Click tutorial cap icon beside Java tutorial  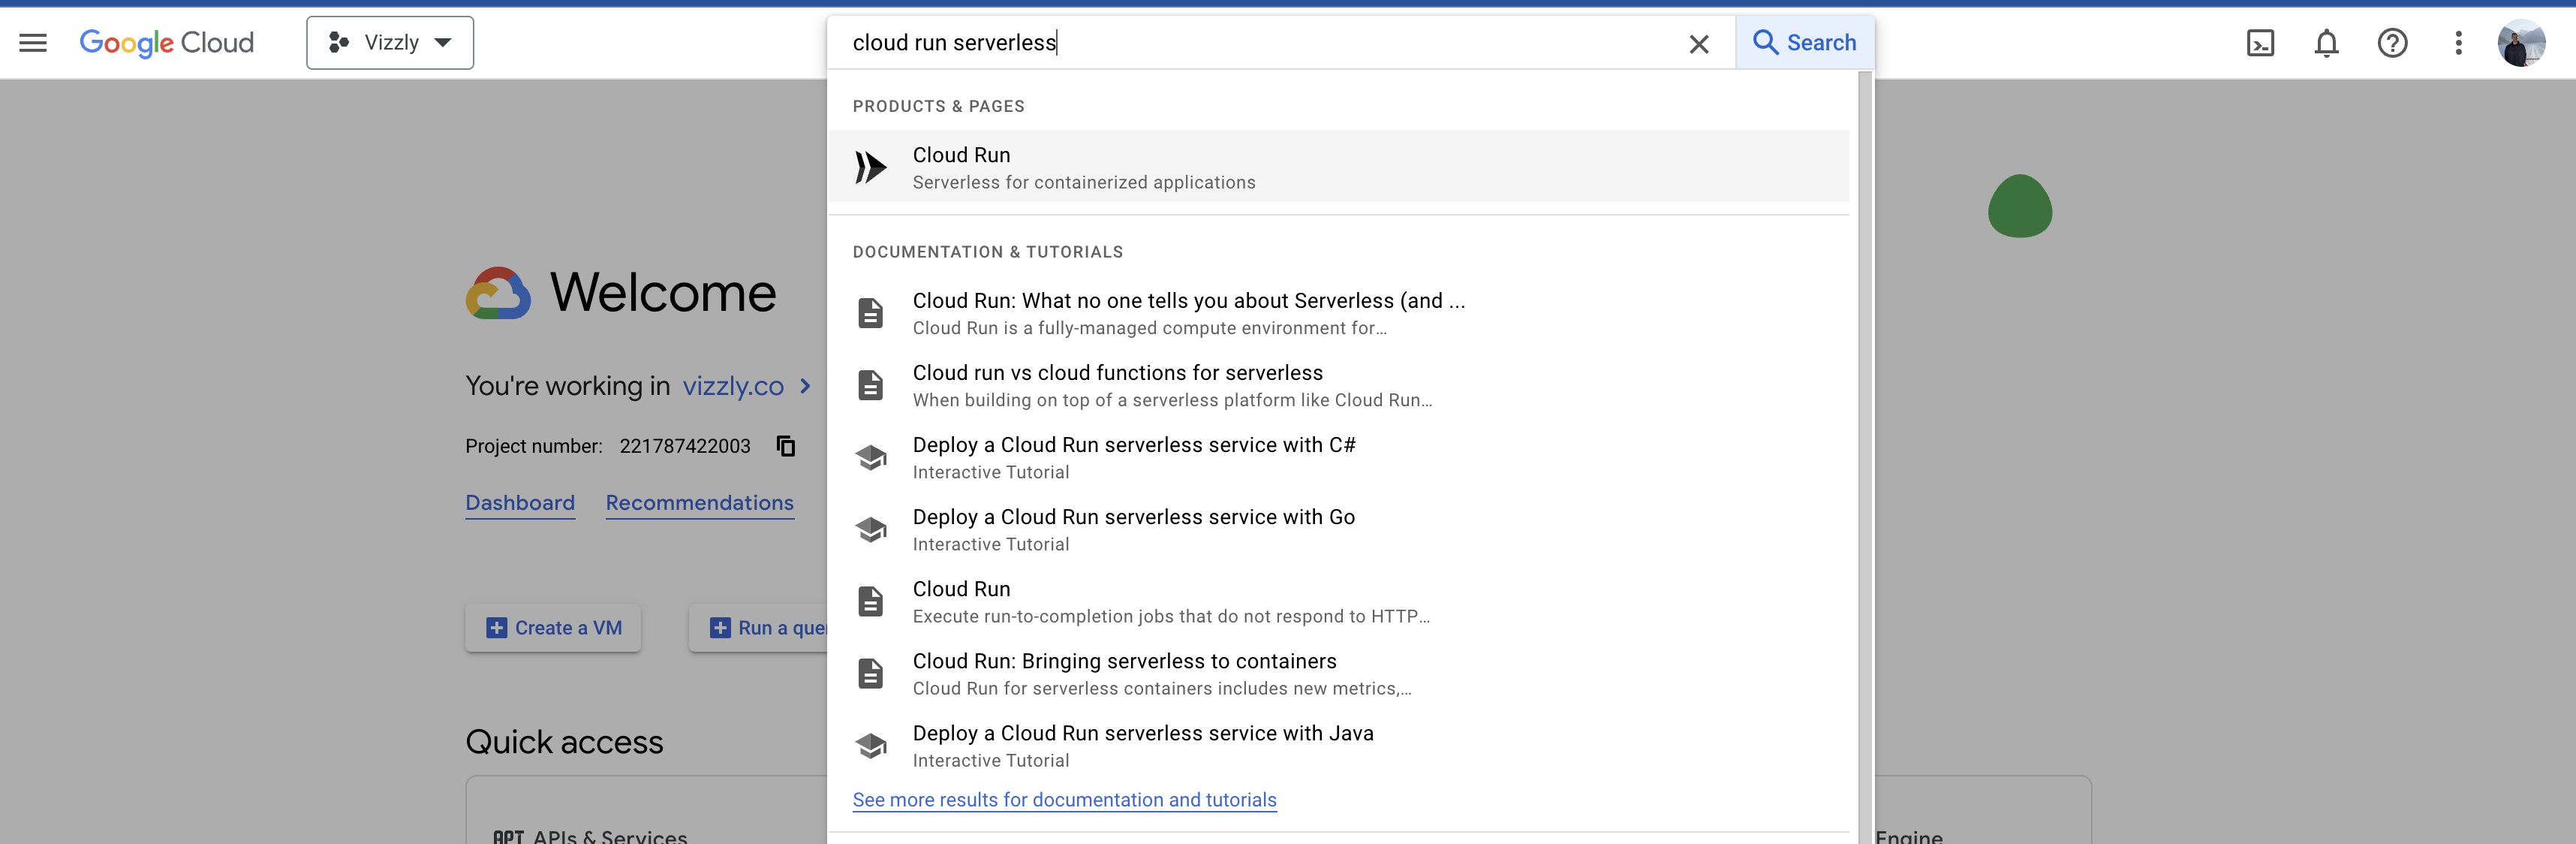coord(870,745)
